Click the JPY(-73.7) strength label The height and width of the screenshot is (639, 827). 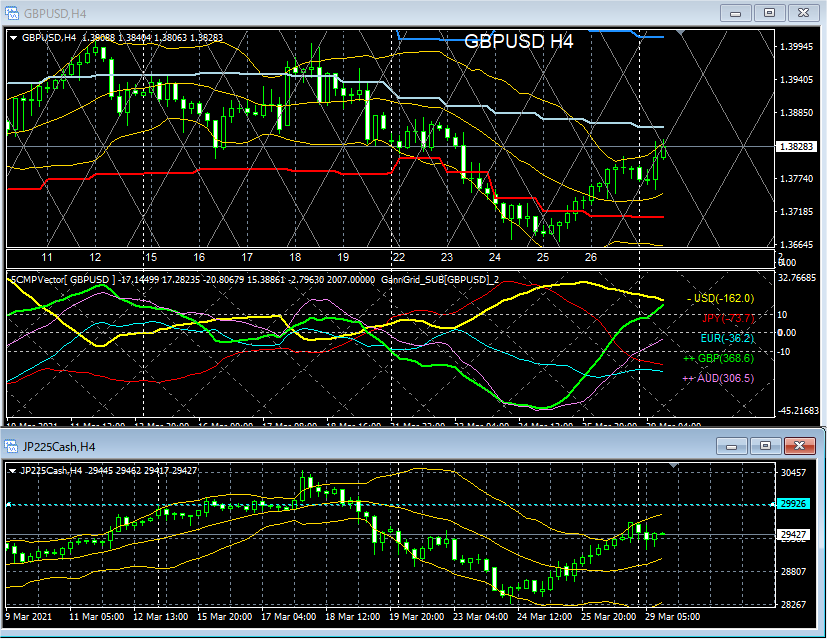pyautogui.click(x=728, y=318)
